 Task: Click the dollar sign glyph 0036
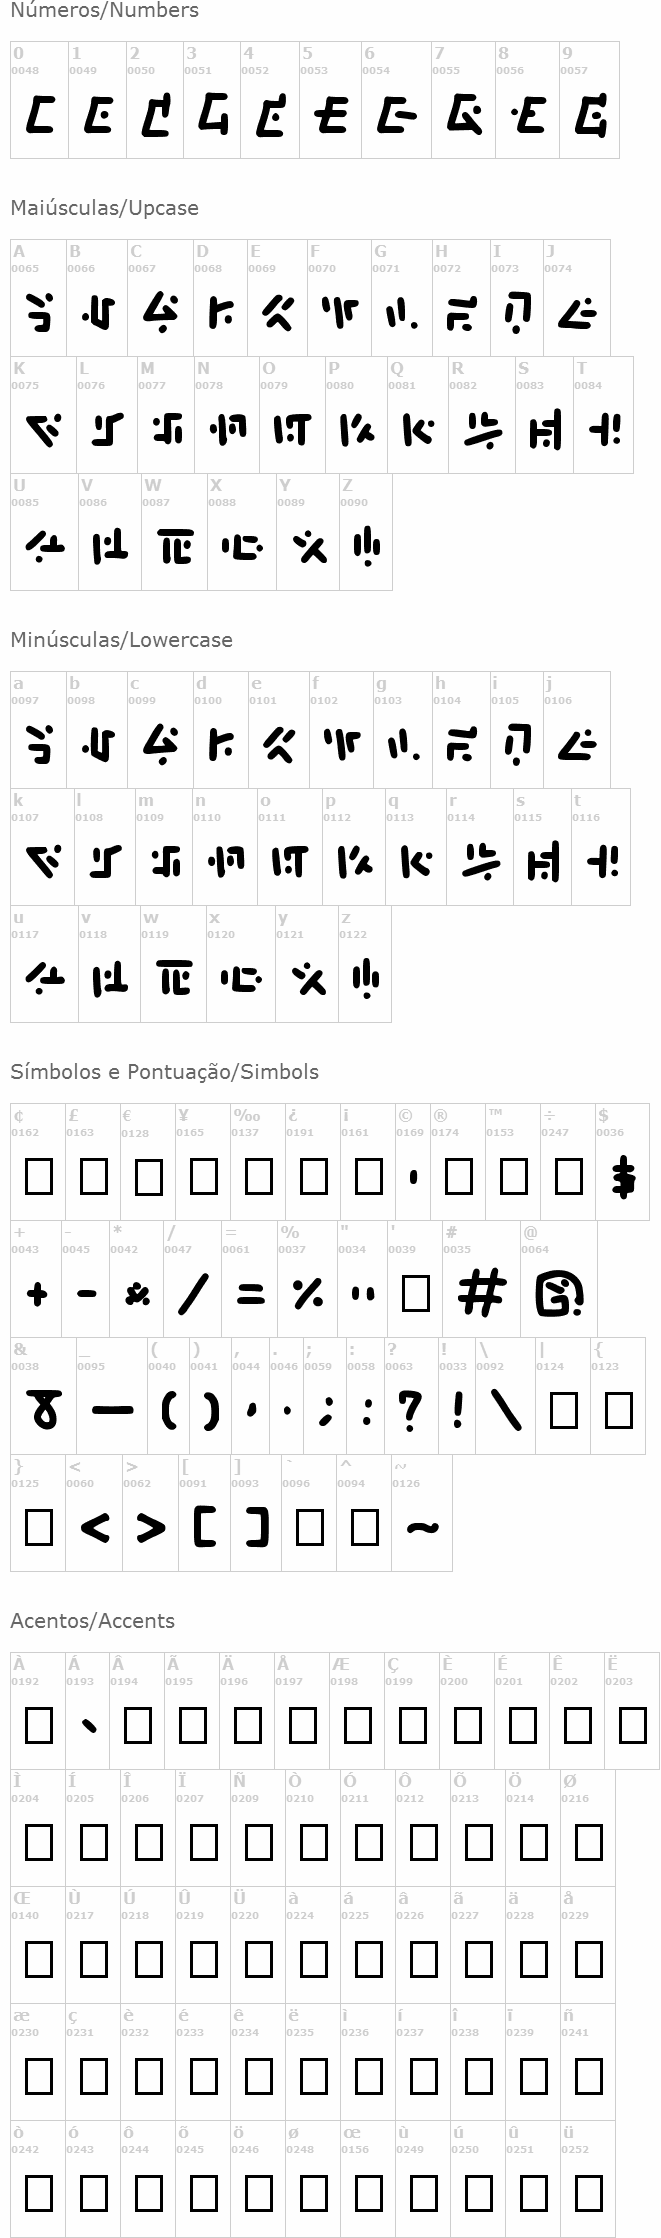623,1162
